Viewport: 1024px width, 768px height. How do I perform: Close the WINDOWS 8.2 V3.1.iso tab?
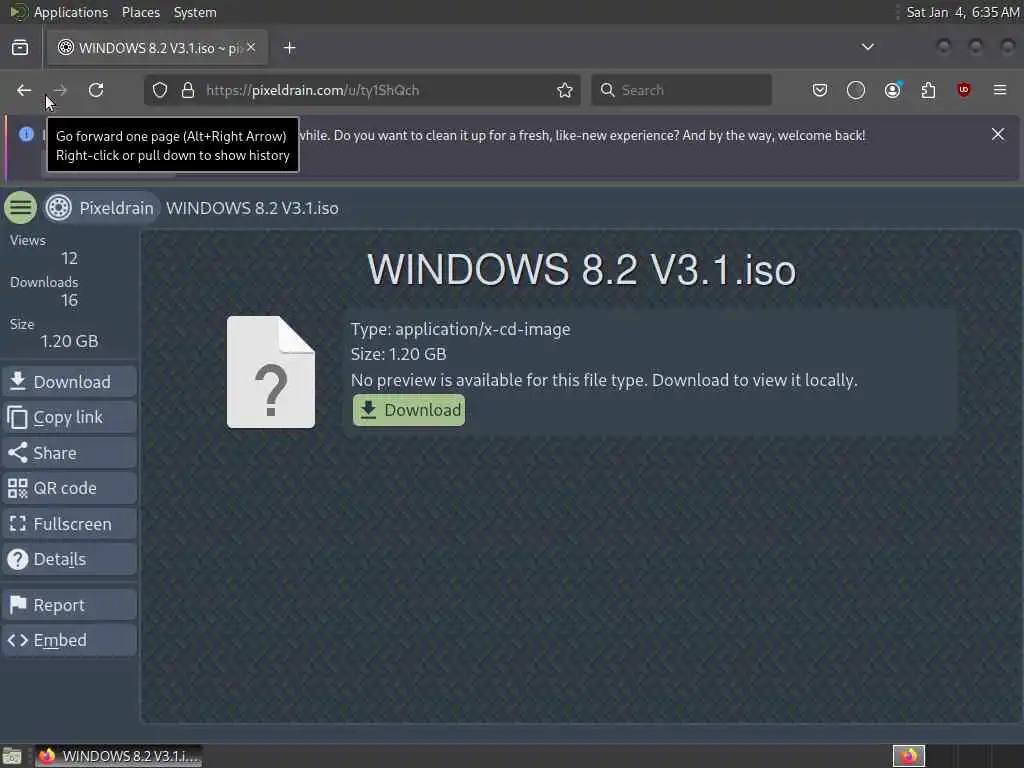(x=251, y=47)
